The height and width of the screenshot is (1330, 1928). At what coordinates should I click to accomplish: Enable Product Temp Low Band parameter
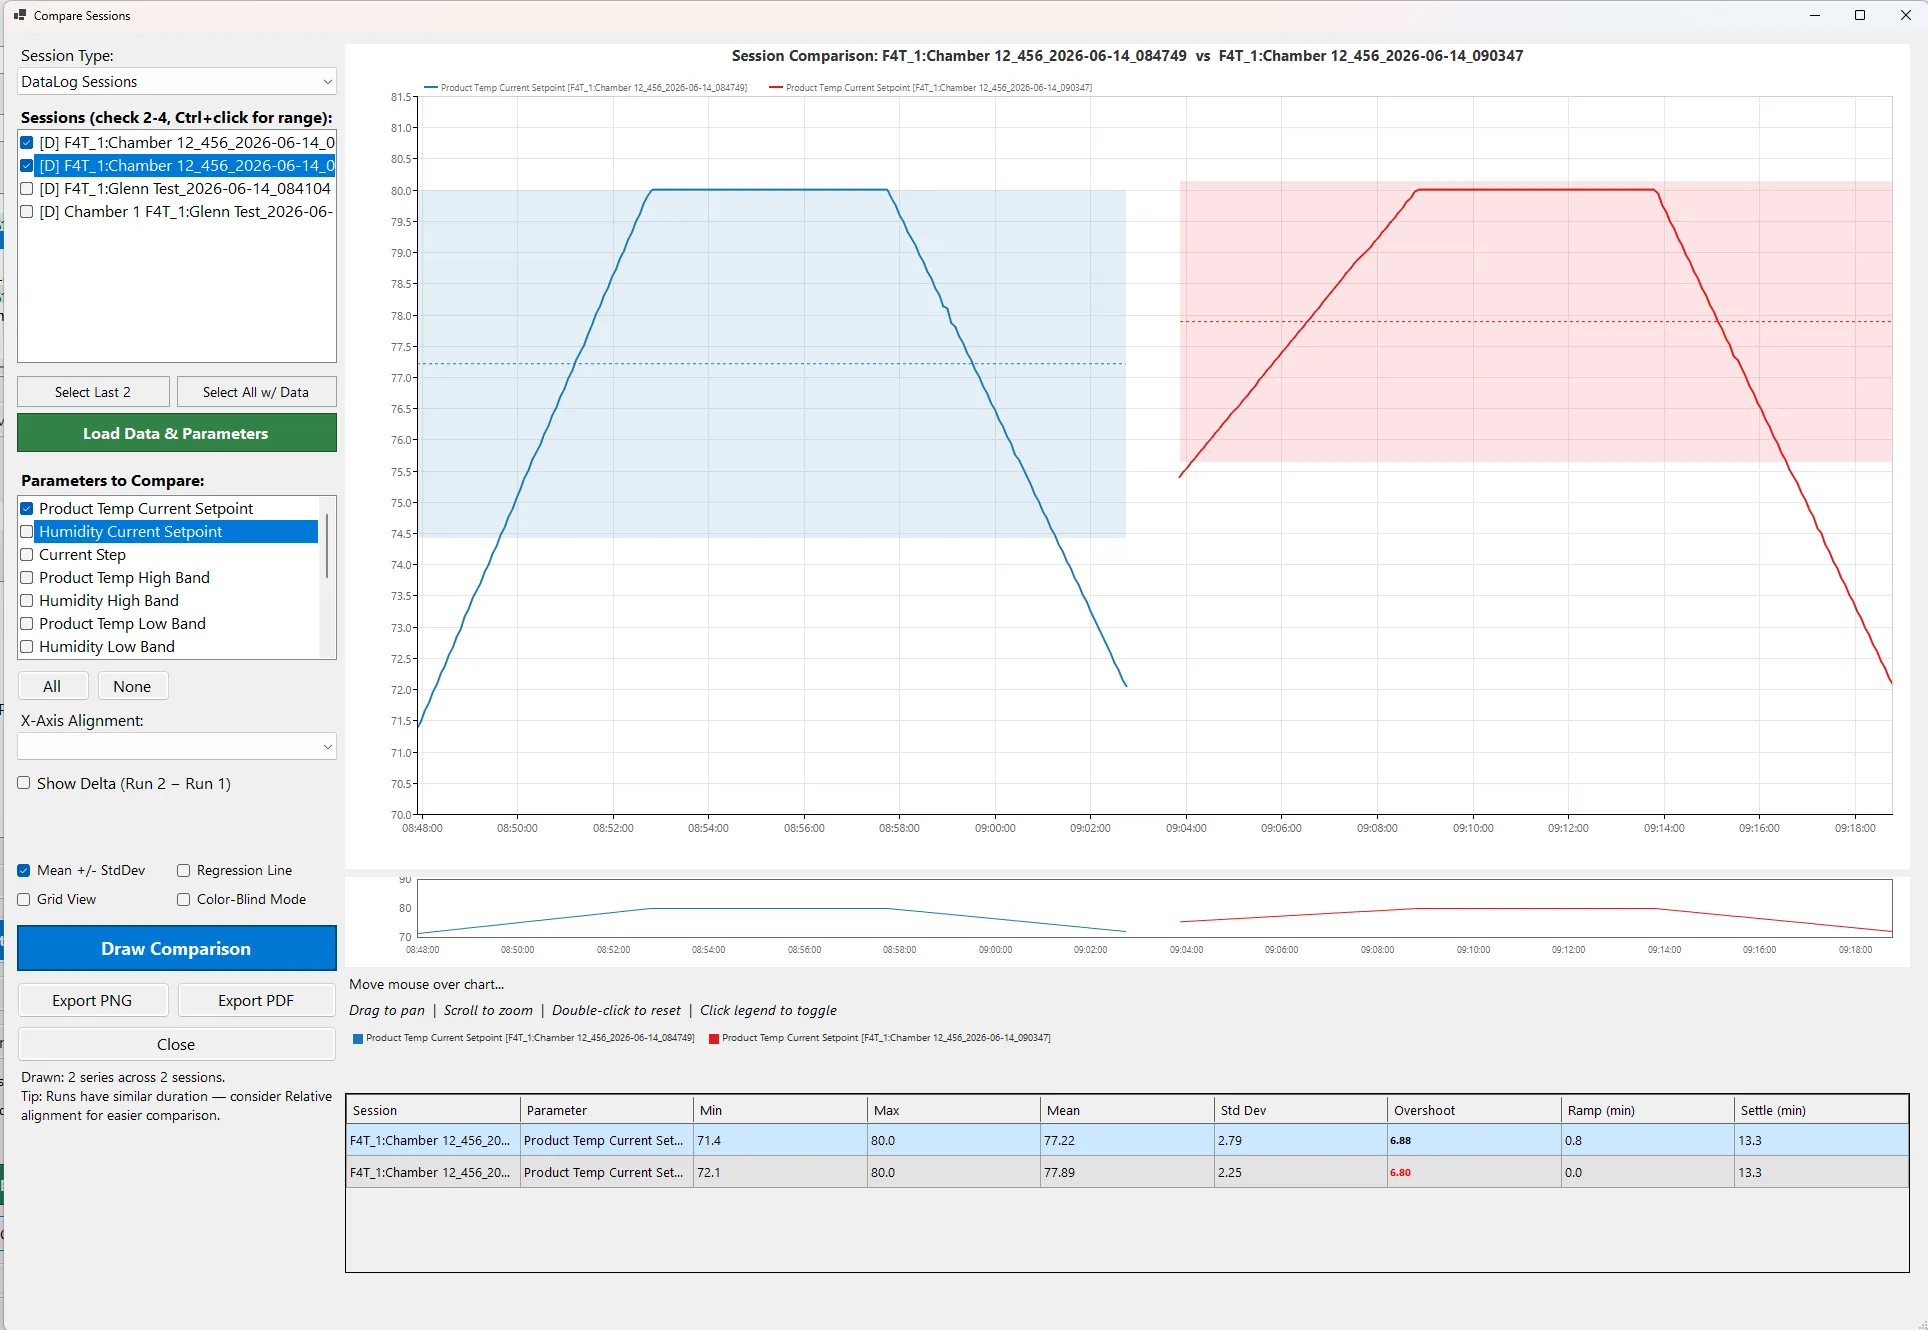click(x=27, y=624)
